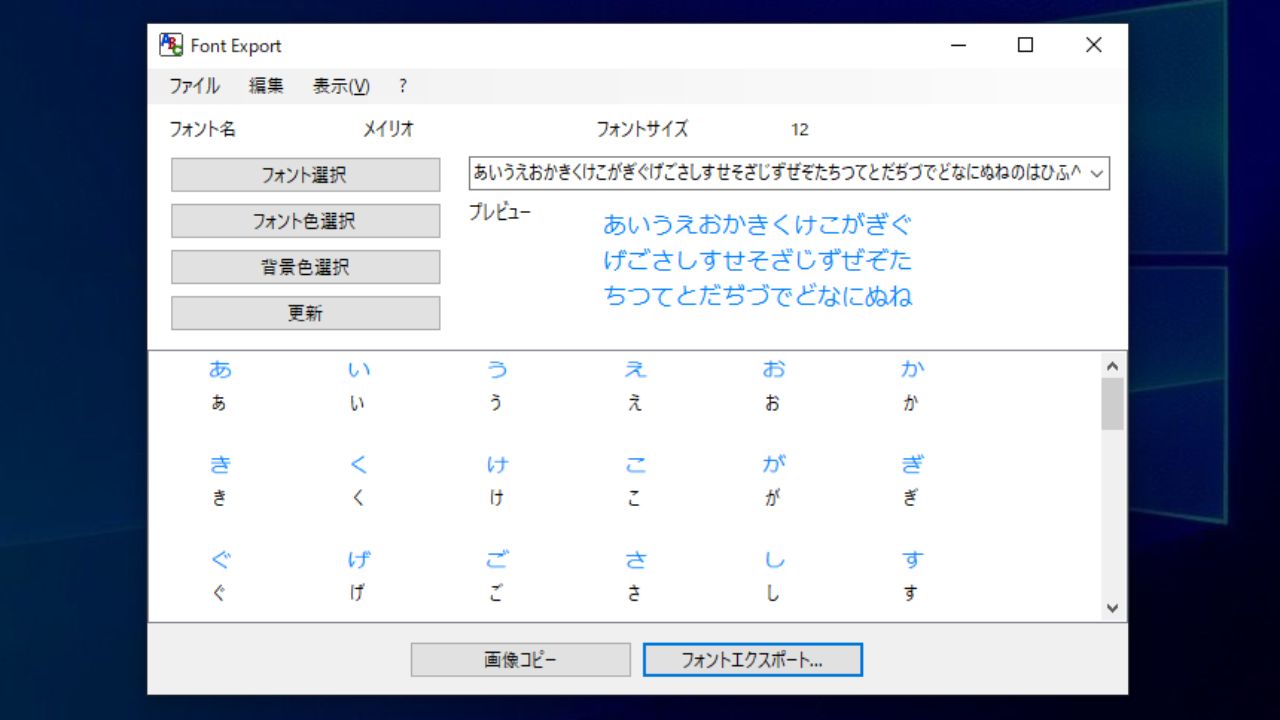Viewport: 1280px width, 720px height.
Task: Select the く glyph cell
Action: point(358,480)
